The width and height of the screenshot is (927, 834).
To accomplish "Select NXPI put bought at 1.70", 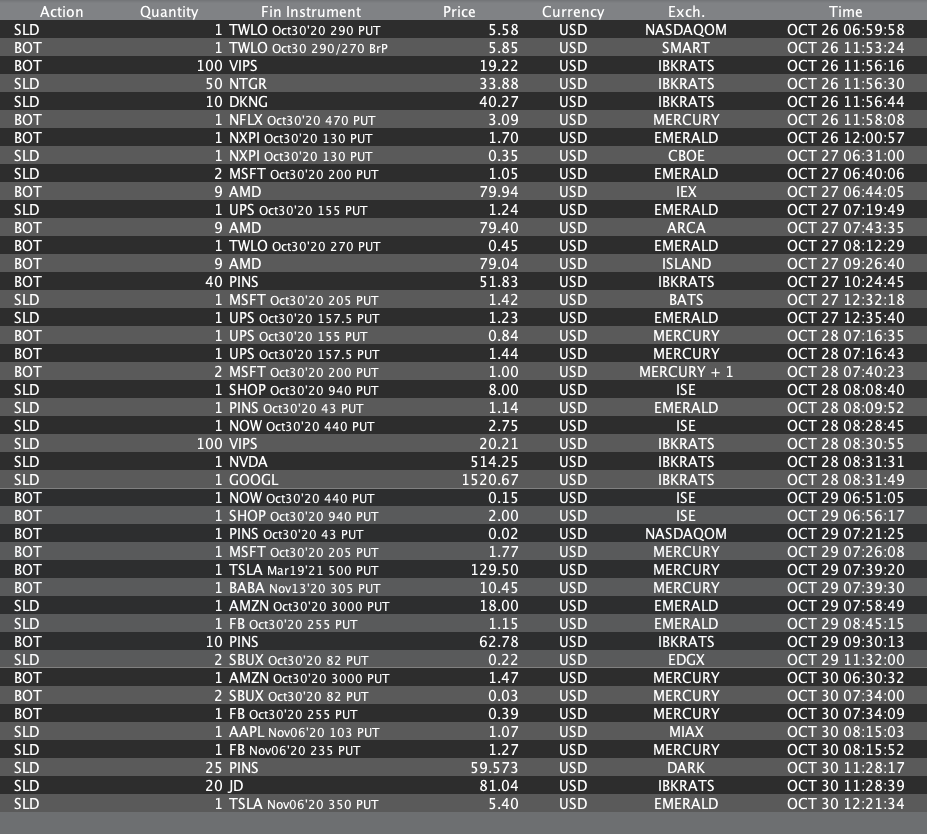I will (x=464, y=138).
